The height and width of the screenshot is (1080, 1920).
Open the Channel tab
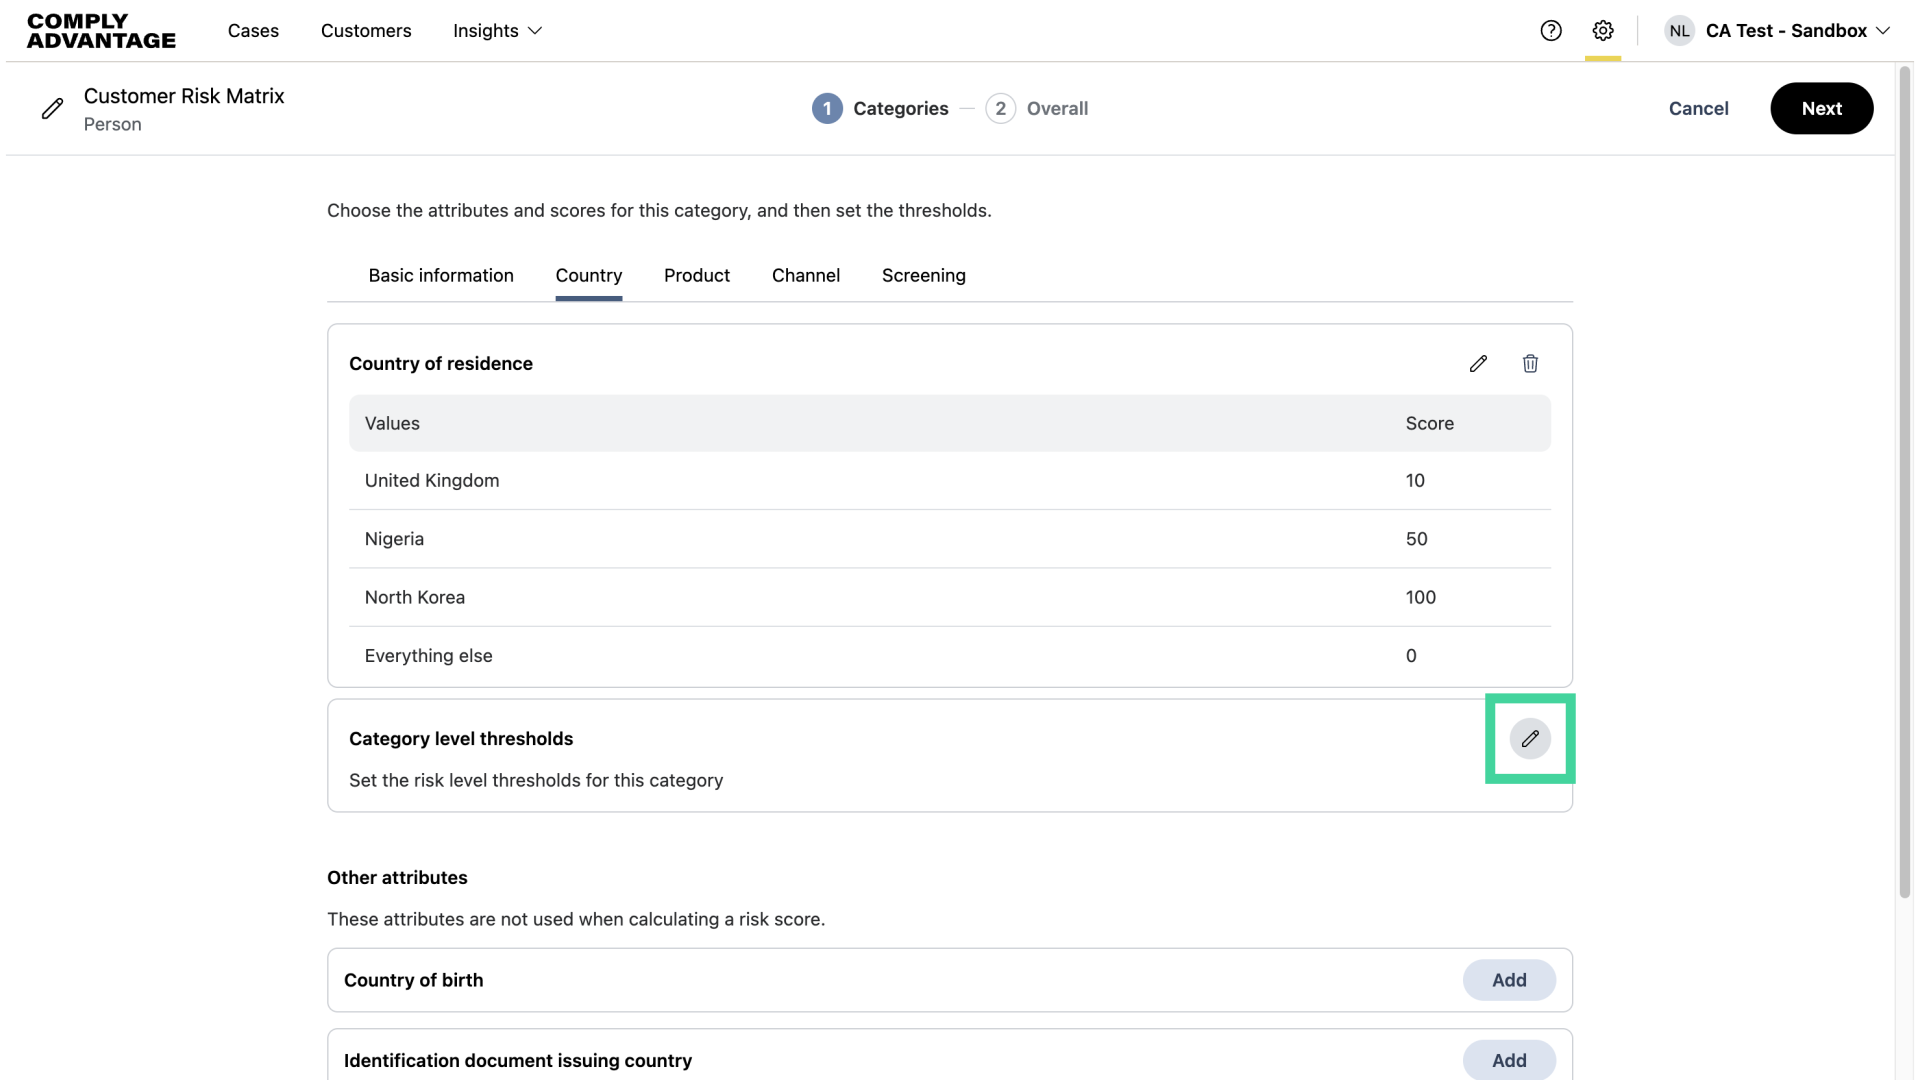(806, 275)
